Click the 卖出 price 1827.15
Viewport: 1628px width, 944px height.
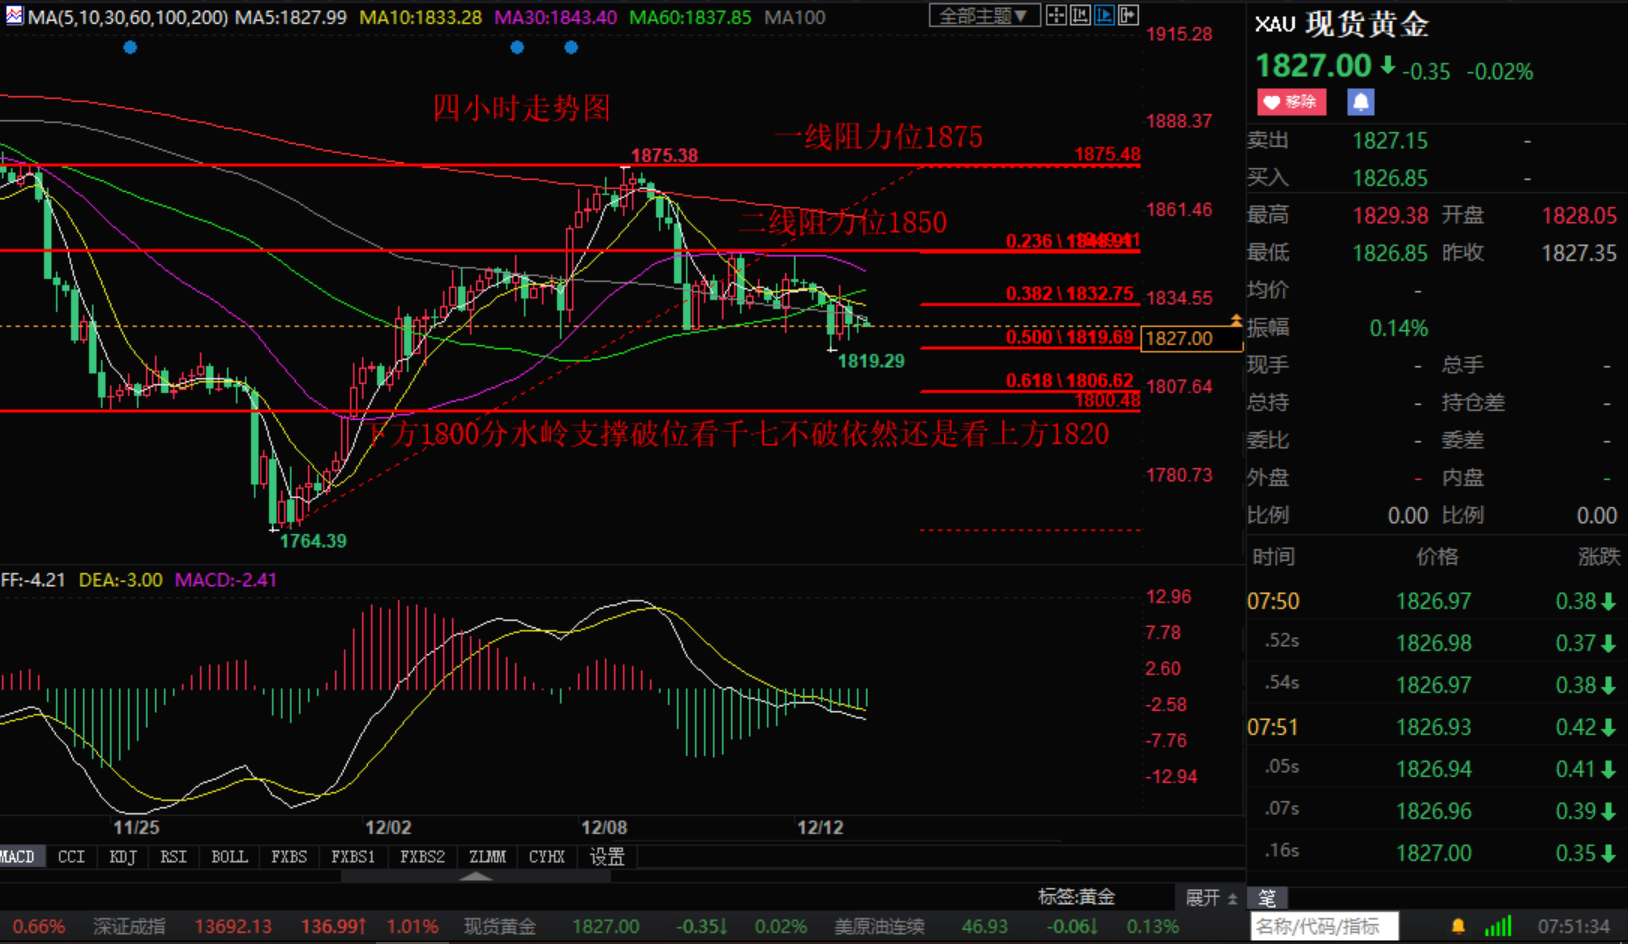tap(1390, 141)
